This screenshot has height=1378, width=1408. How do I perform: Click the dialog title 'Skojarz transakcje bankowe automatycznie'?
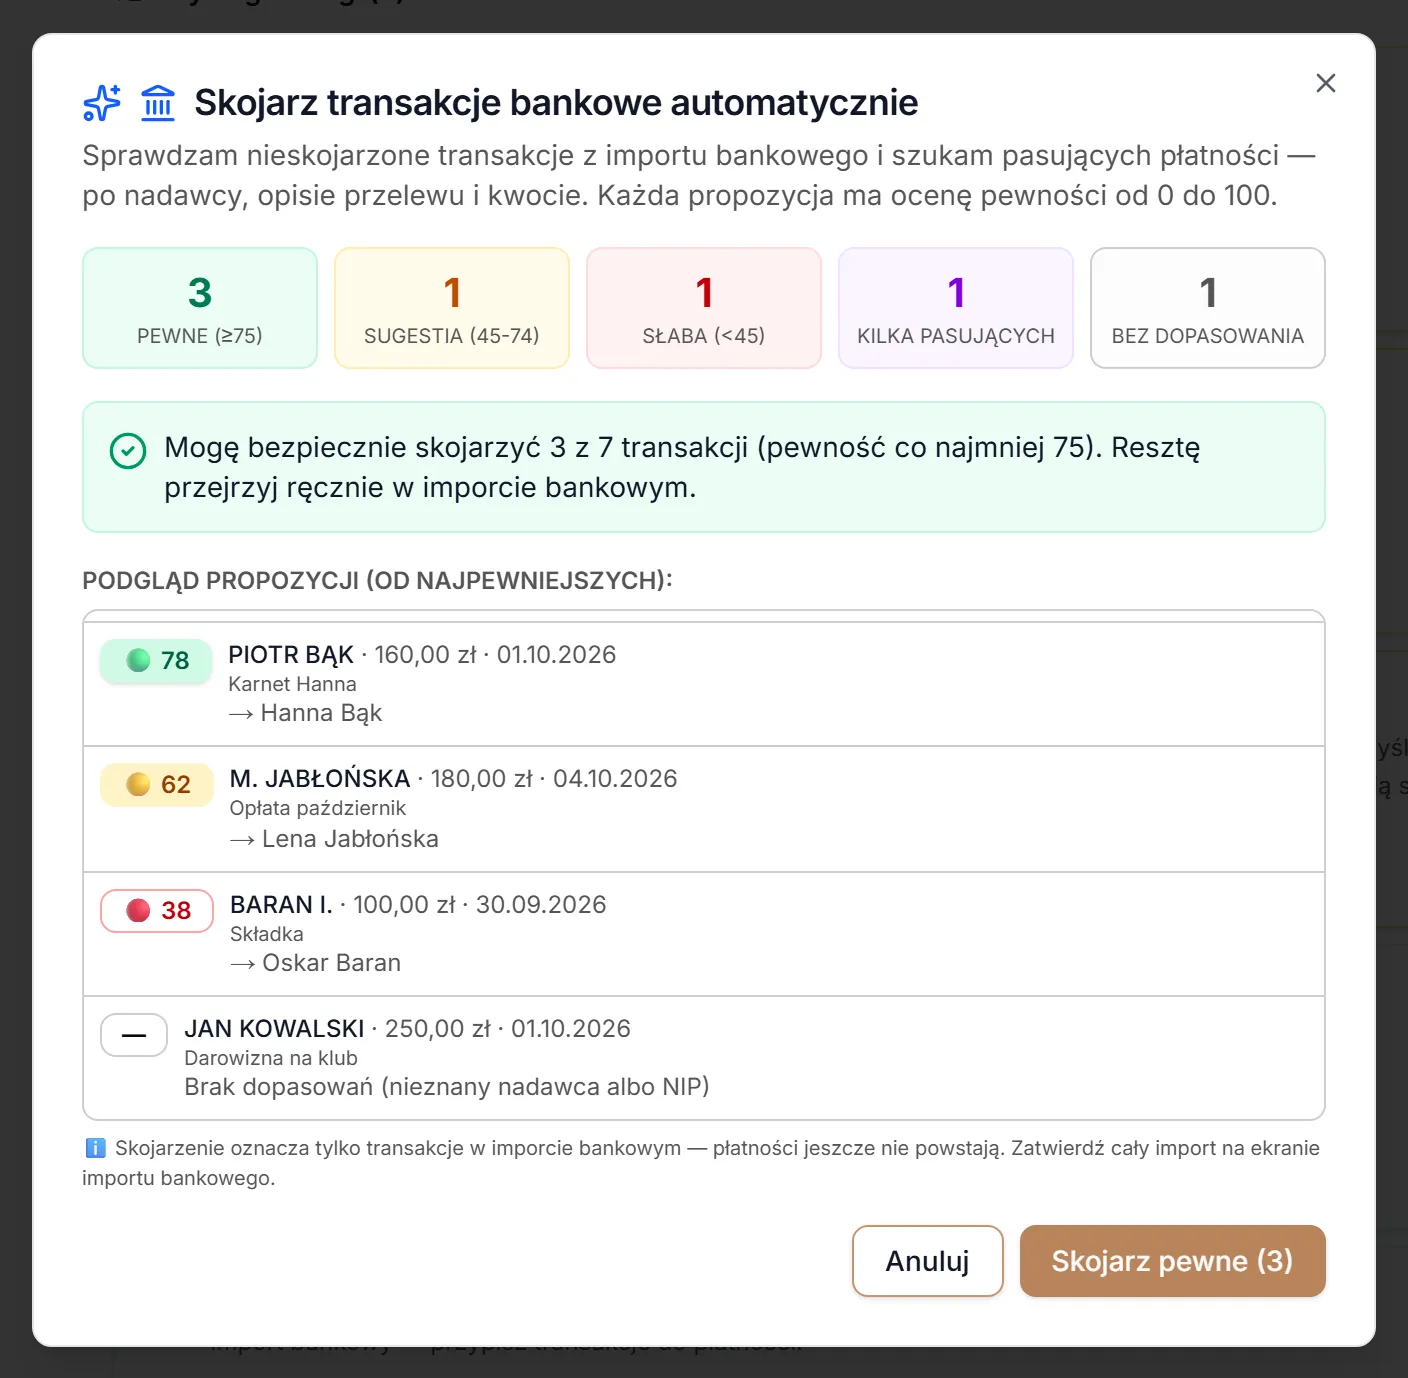point(556,103)
